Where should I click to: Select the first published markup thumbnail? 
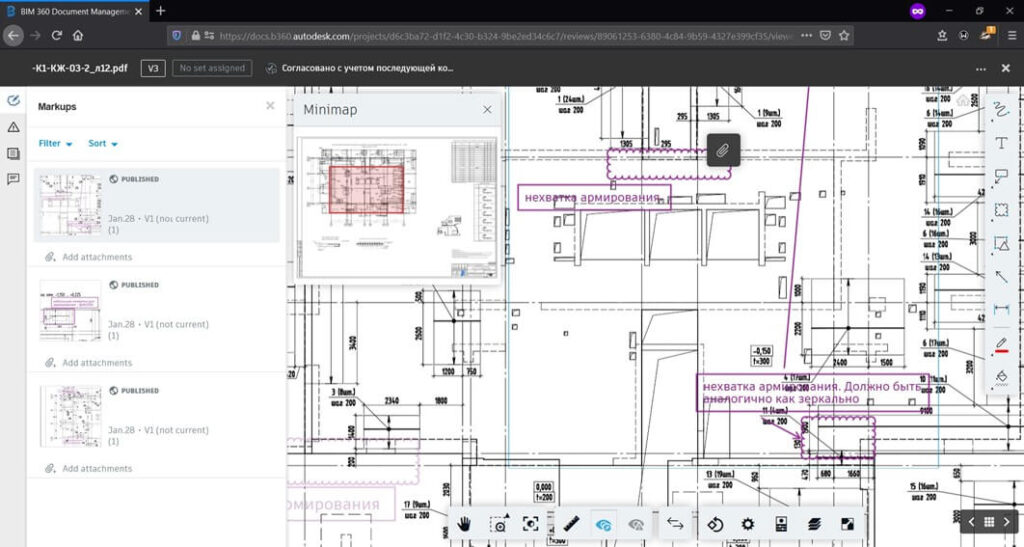pyautogui.click(x=71, y=205)
